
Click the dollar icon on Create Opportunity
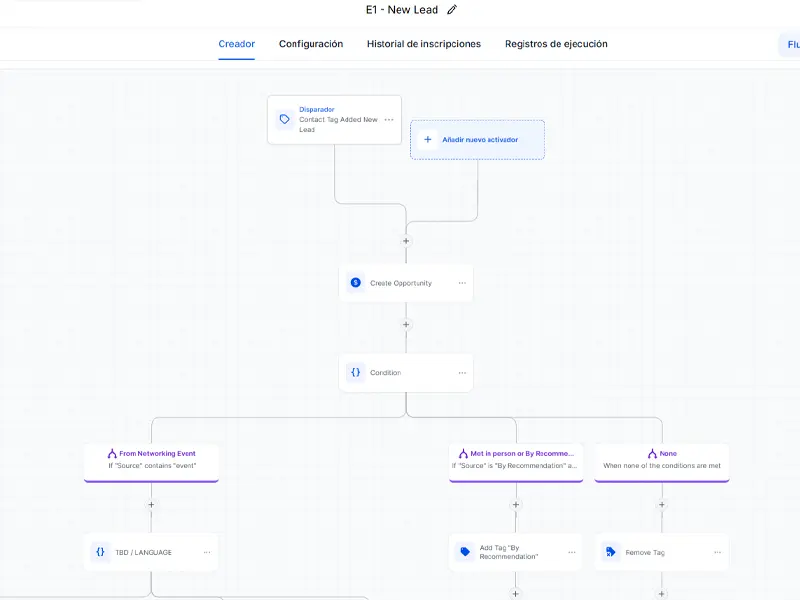(x=355, y=283)
